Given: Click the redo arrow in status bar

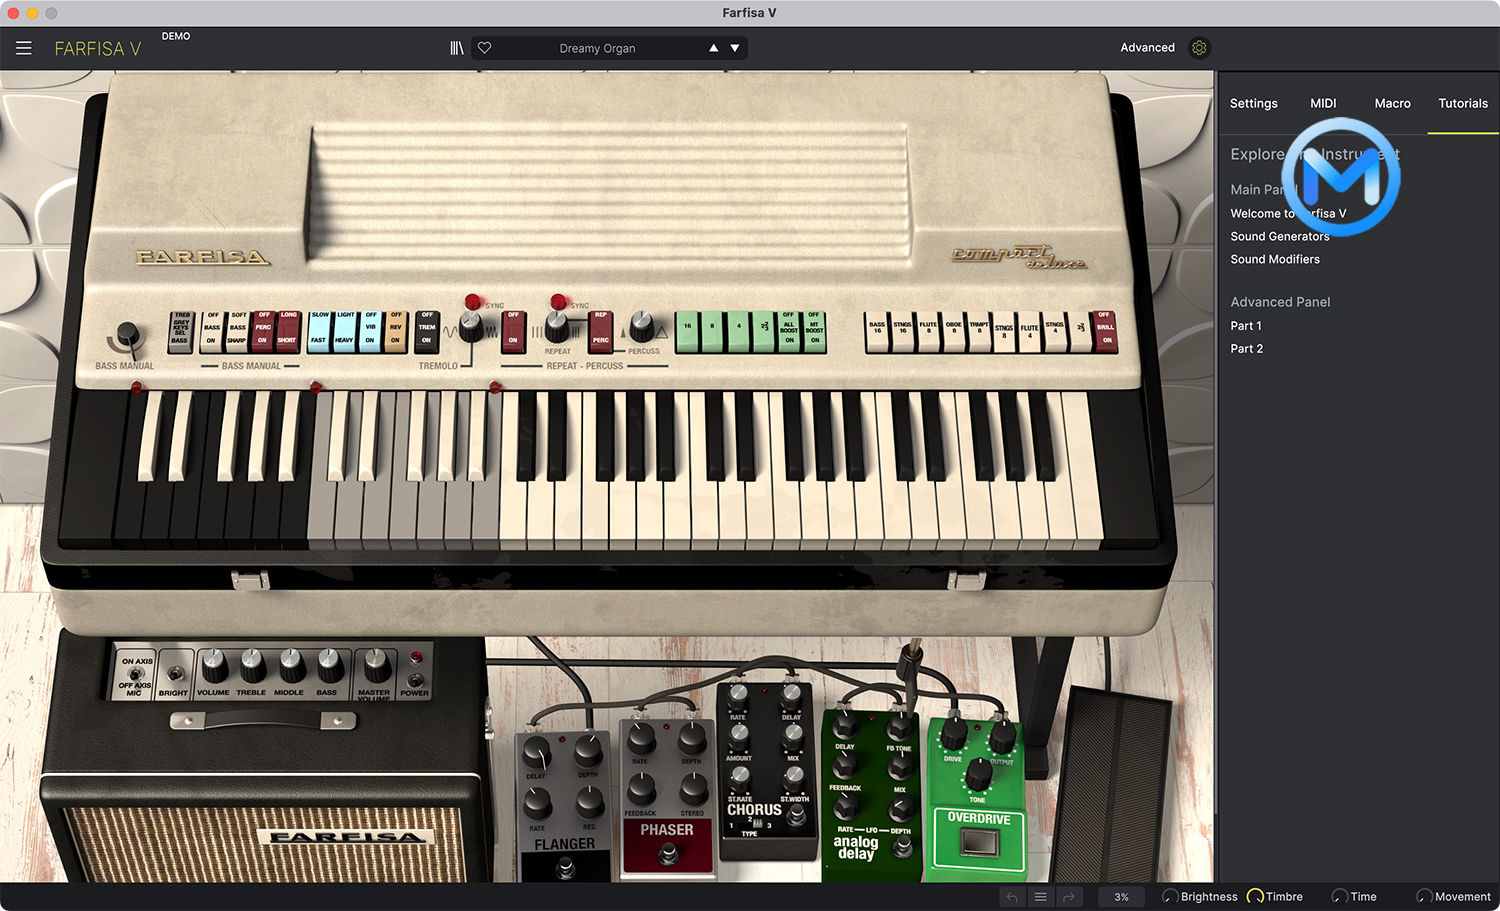Looking at the screenshot, I should point(1069,897).
